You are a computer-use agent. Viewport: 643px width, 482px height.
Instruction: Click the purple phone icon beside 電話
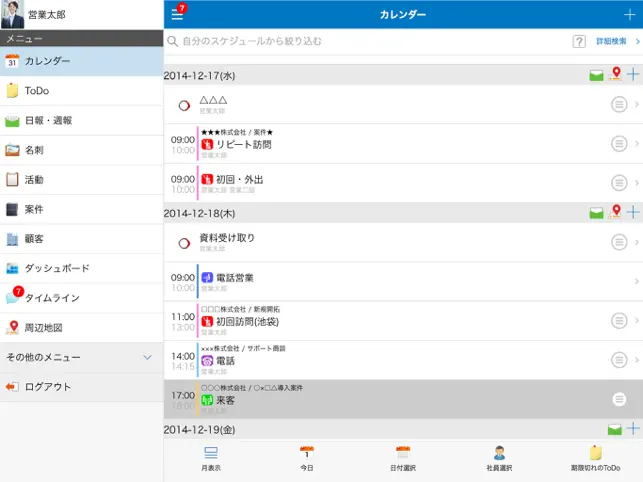(x=207, y=361)
